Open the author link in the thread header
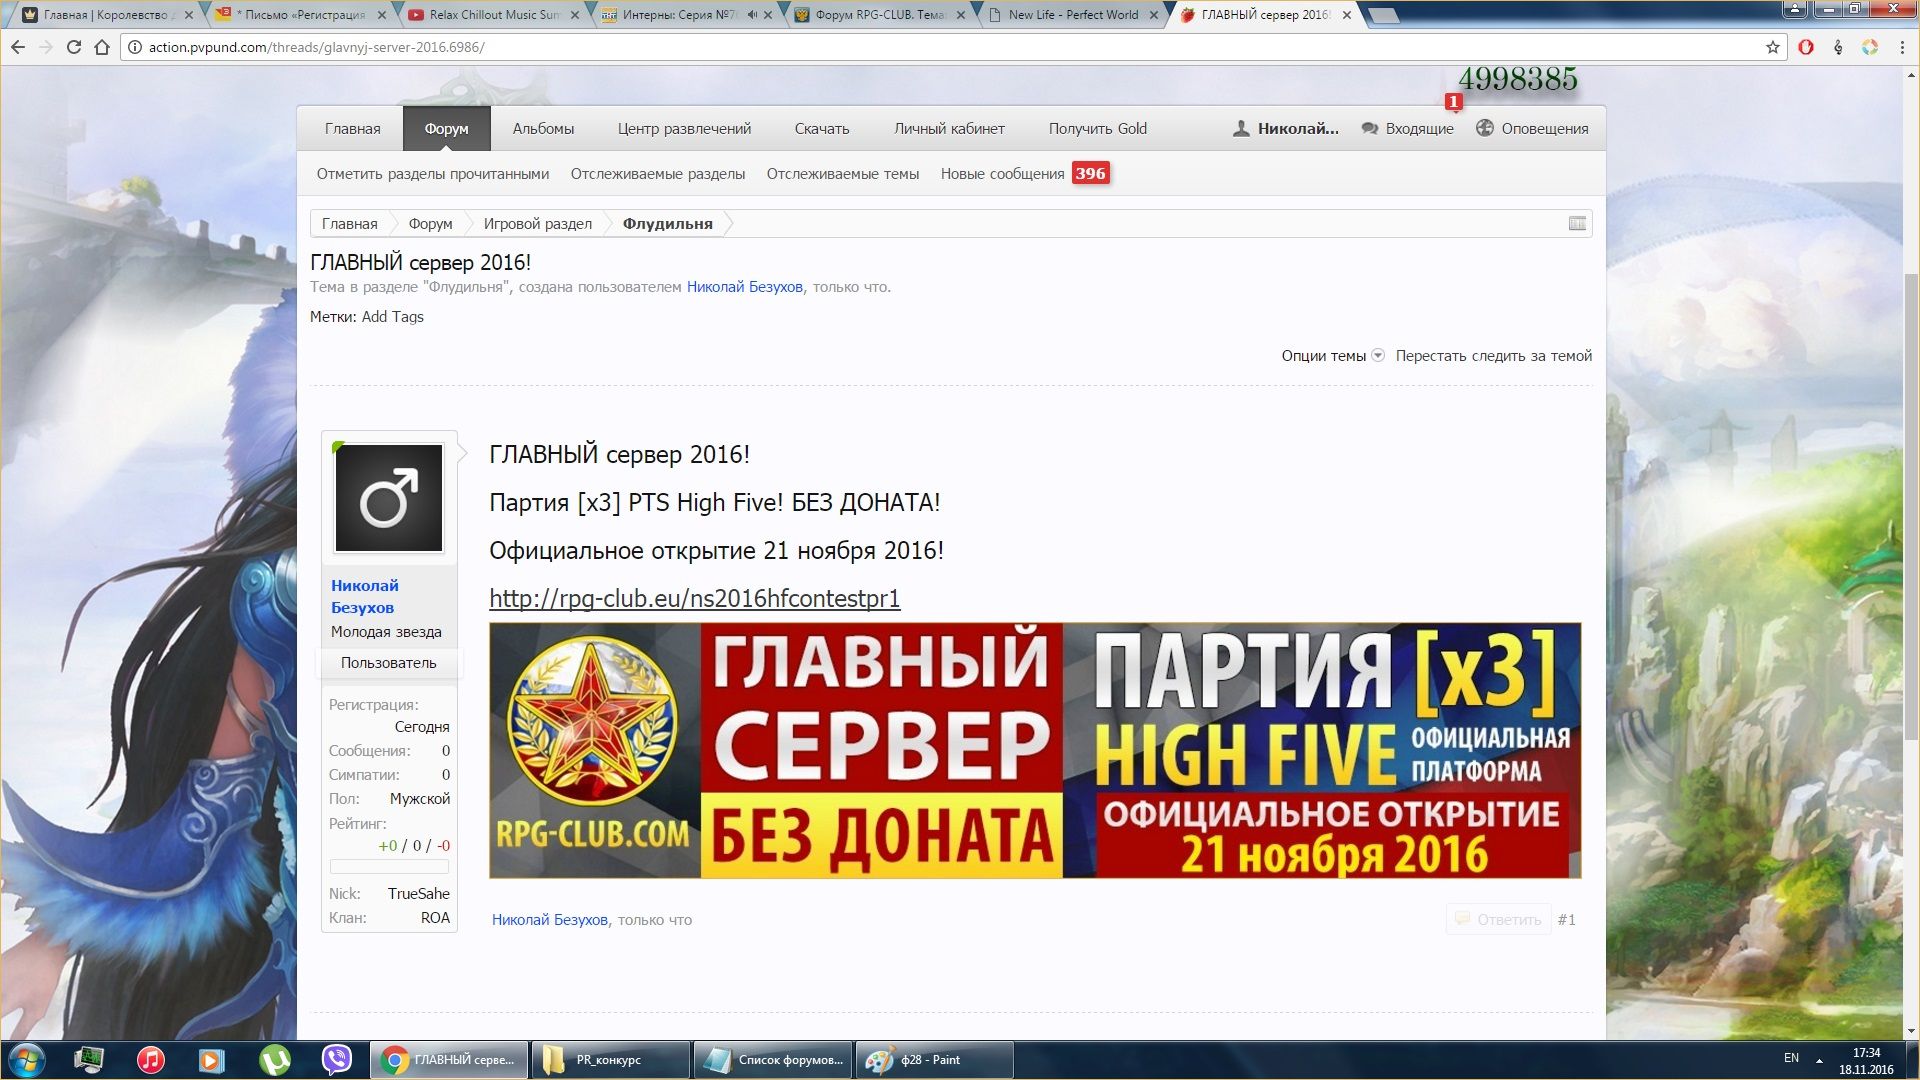The image size is (1920, 1080). point(745,287)
